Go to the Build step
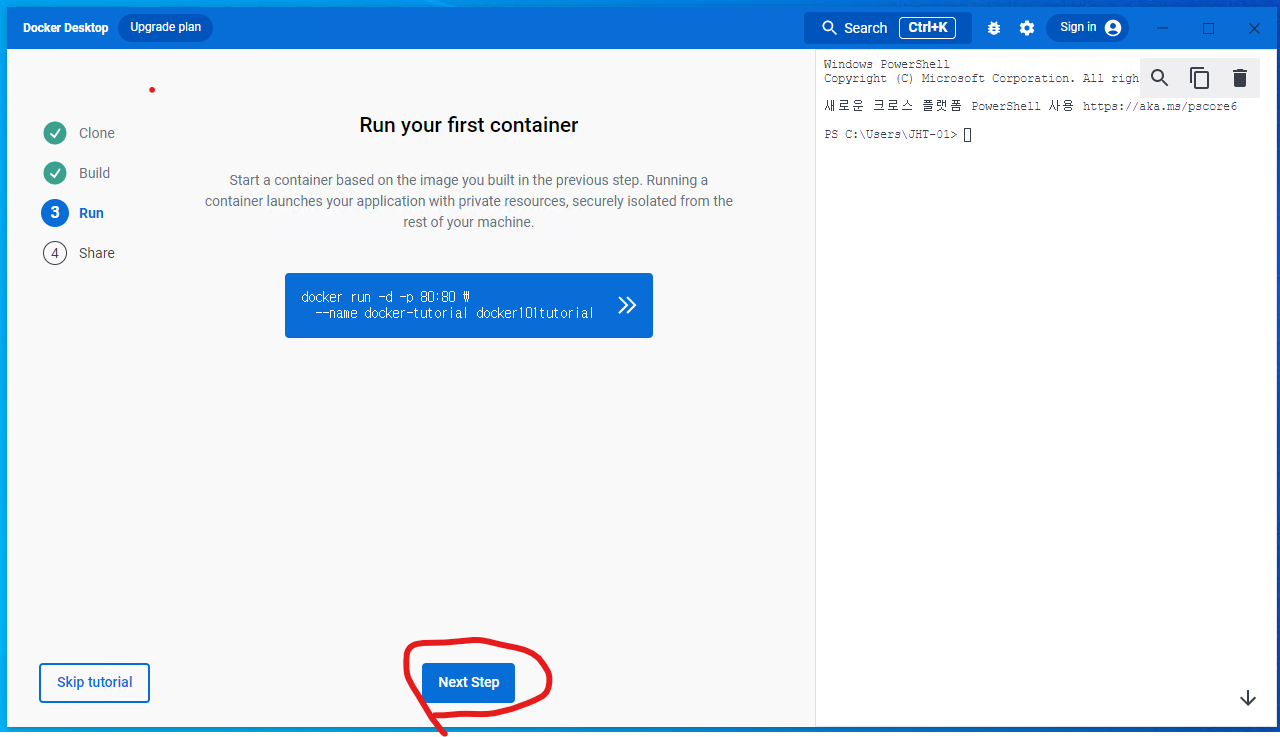The width and height of the screenshot is (1280, 737). click(x=77, y=173)
